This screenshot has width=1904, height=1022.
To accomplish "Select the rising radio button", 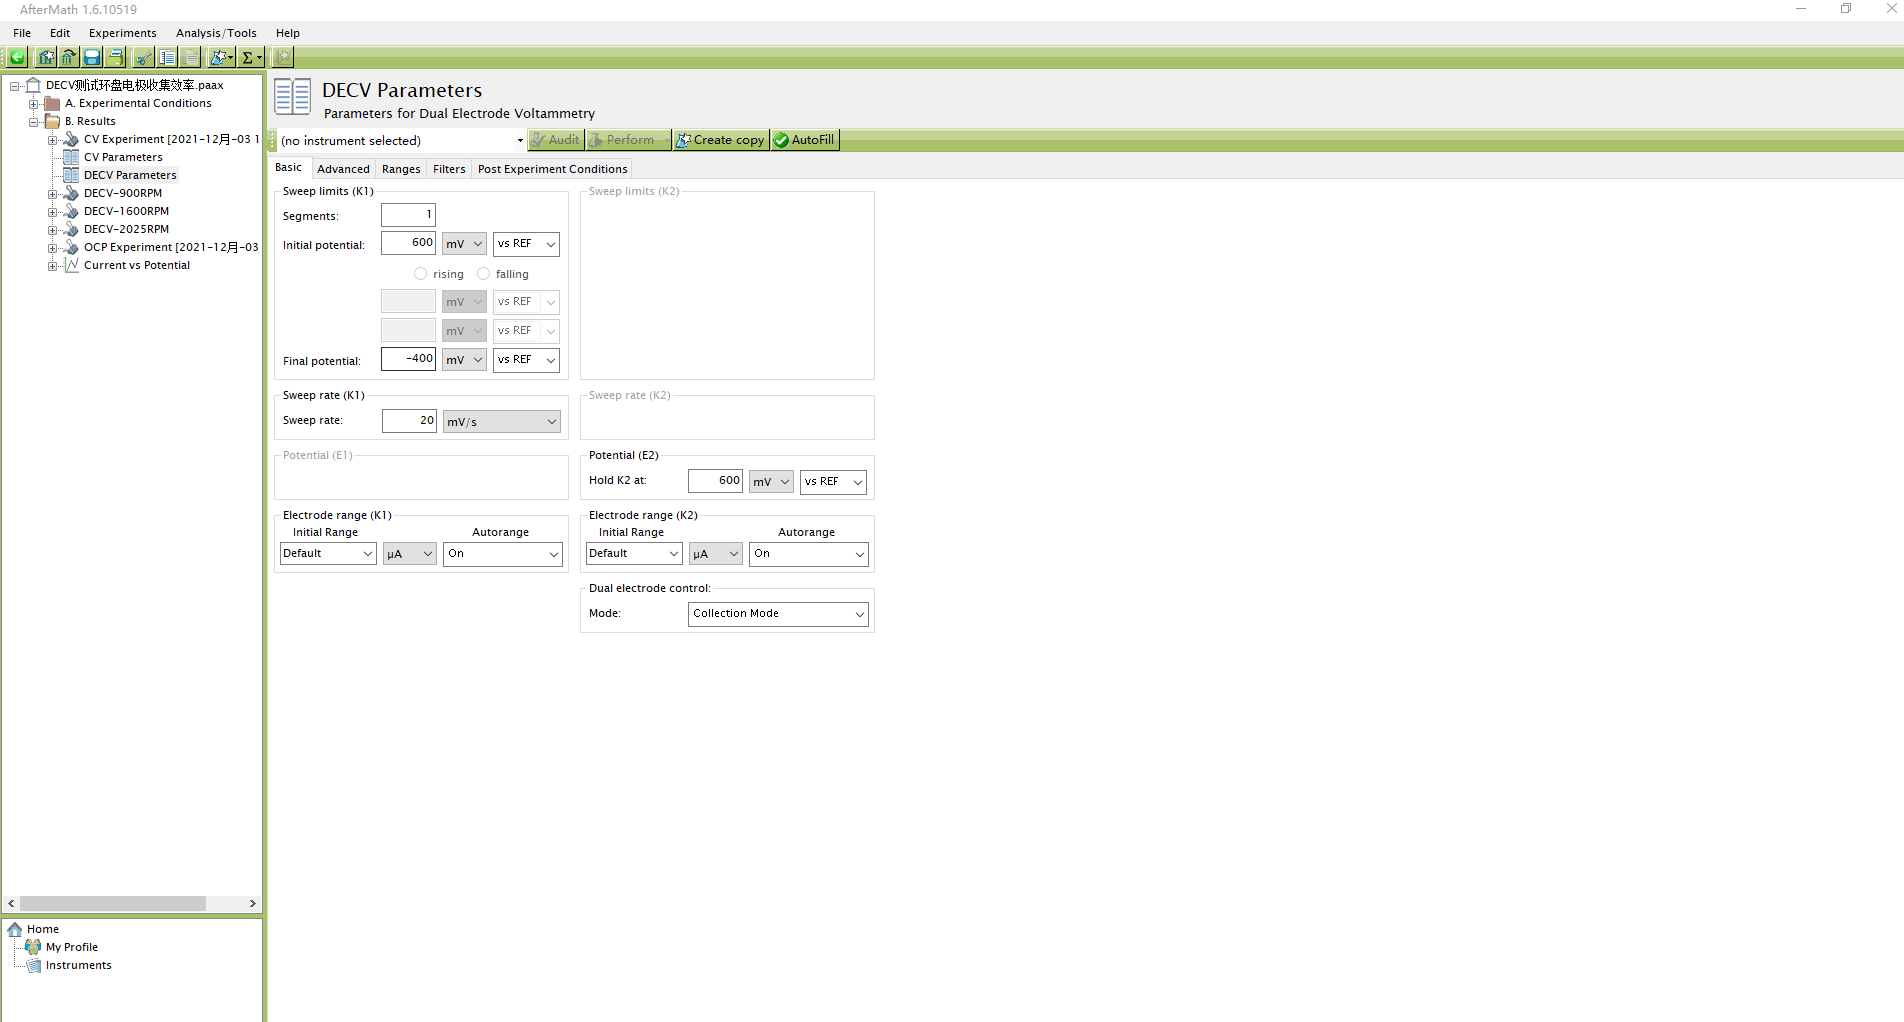I will point(420,274).
